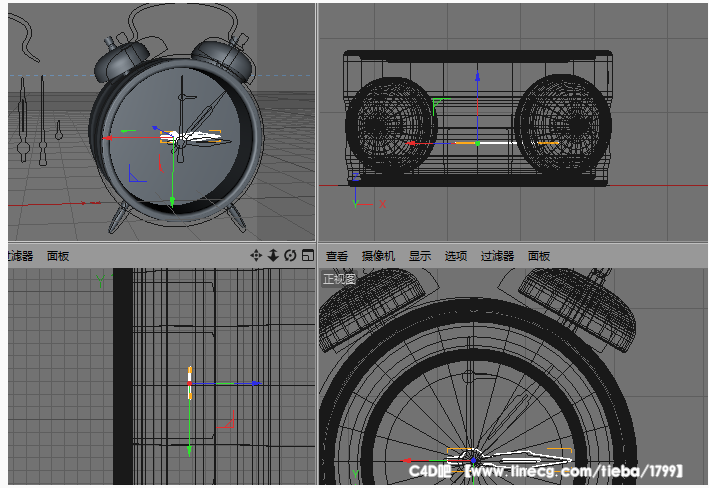
Task: Open the 面板 menu in the front viewport
Action: [539, 256]
